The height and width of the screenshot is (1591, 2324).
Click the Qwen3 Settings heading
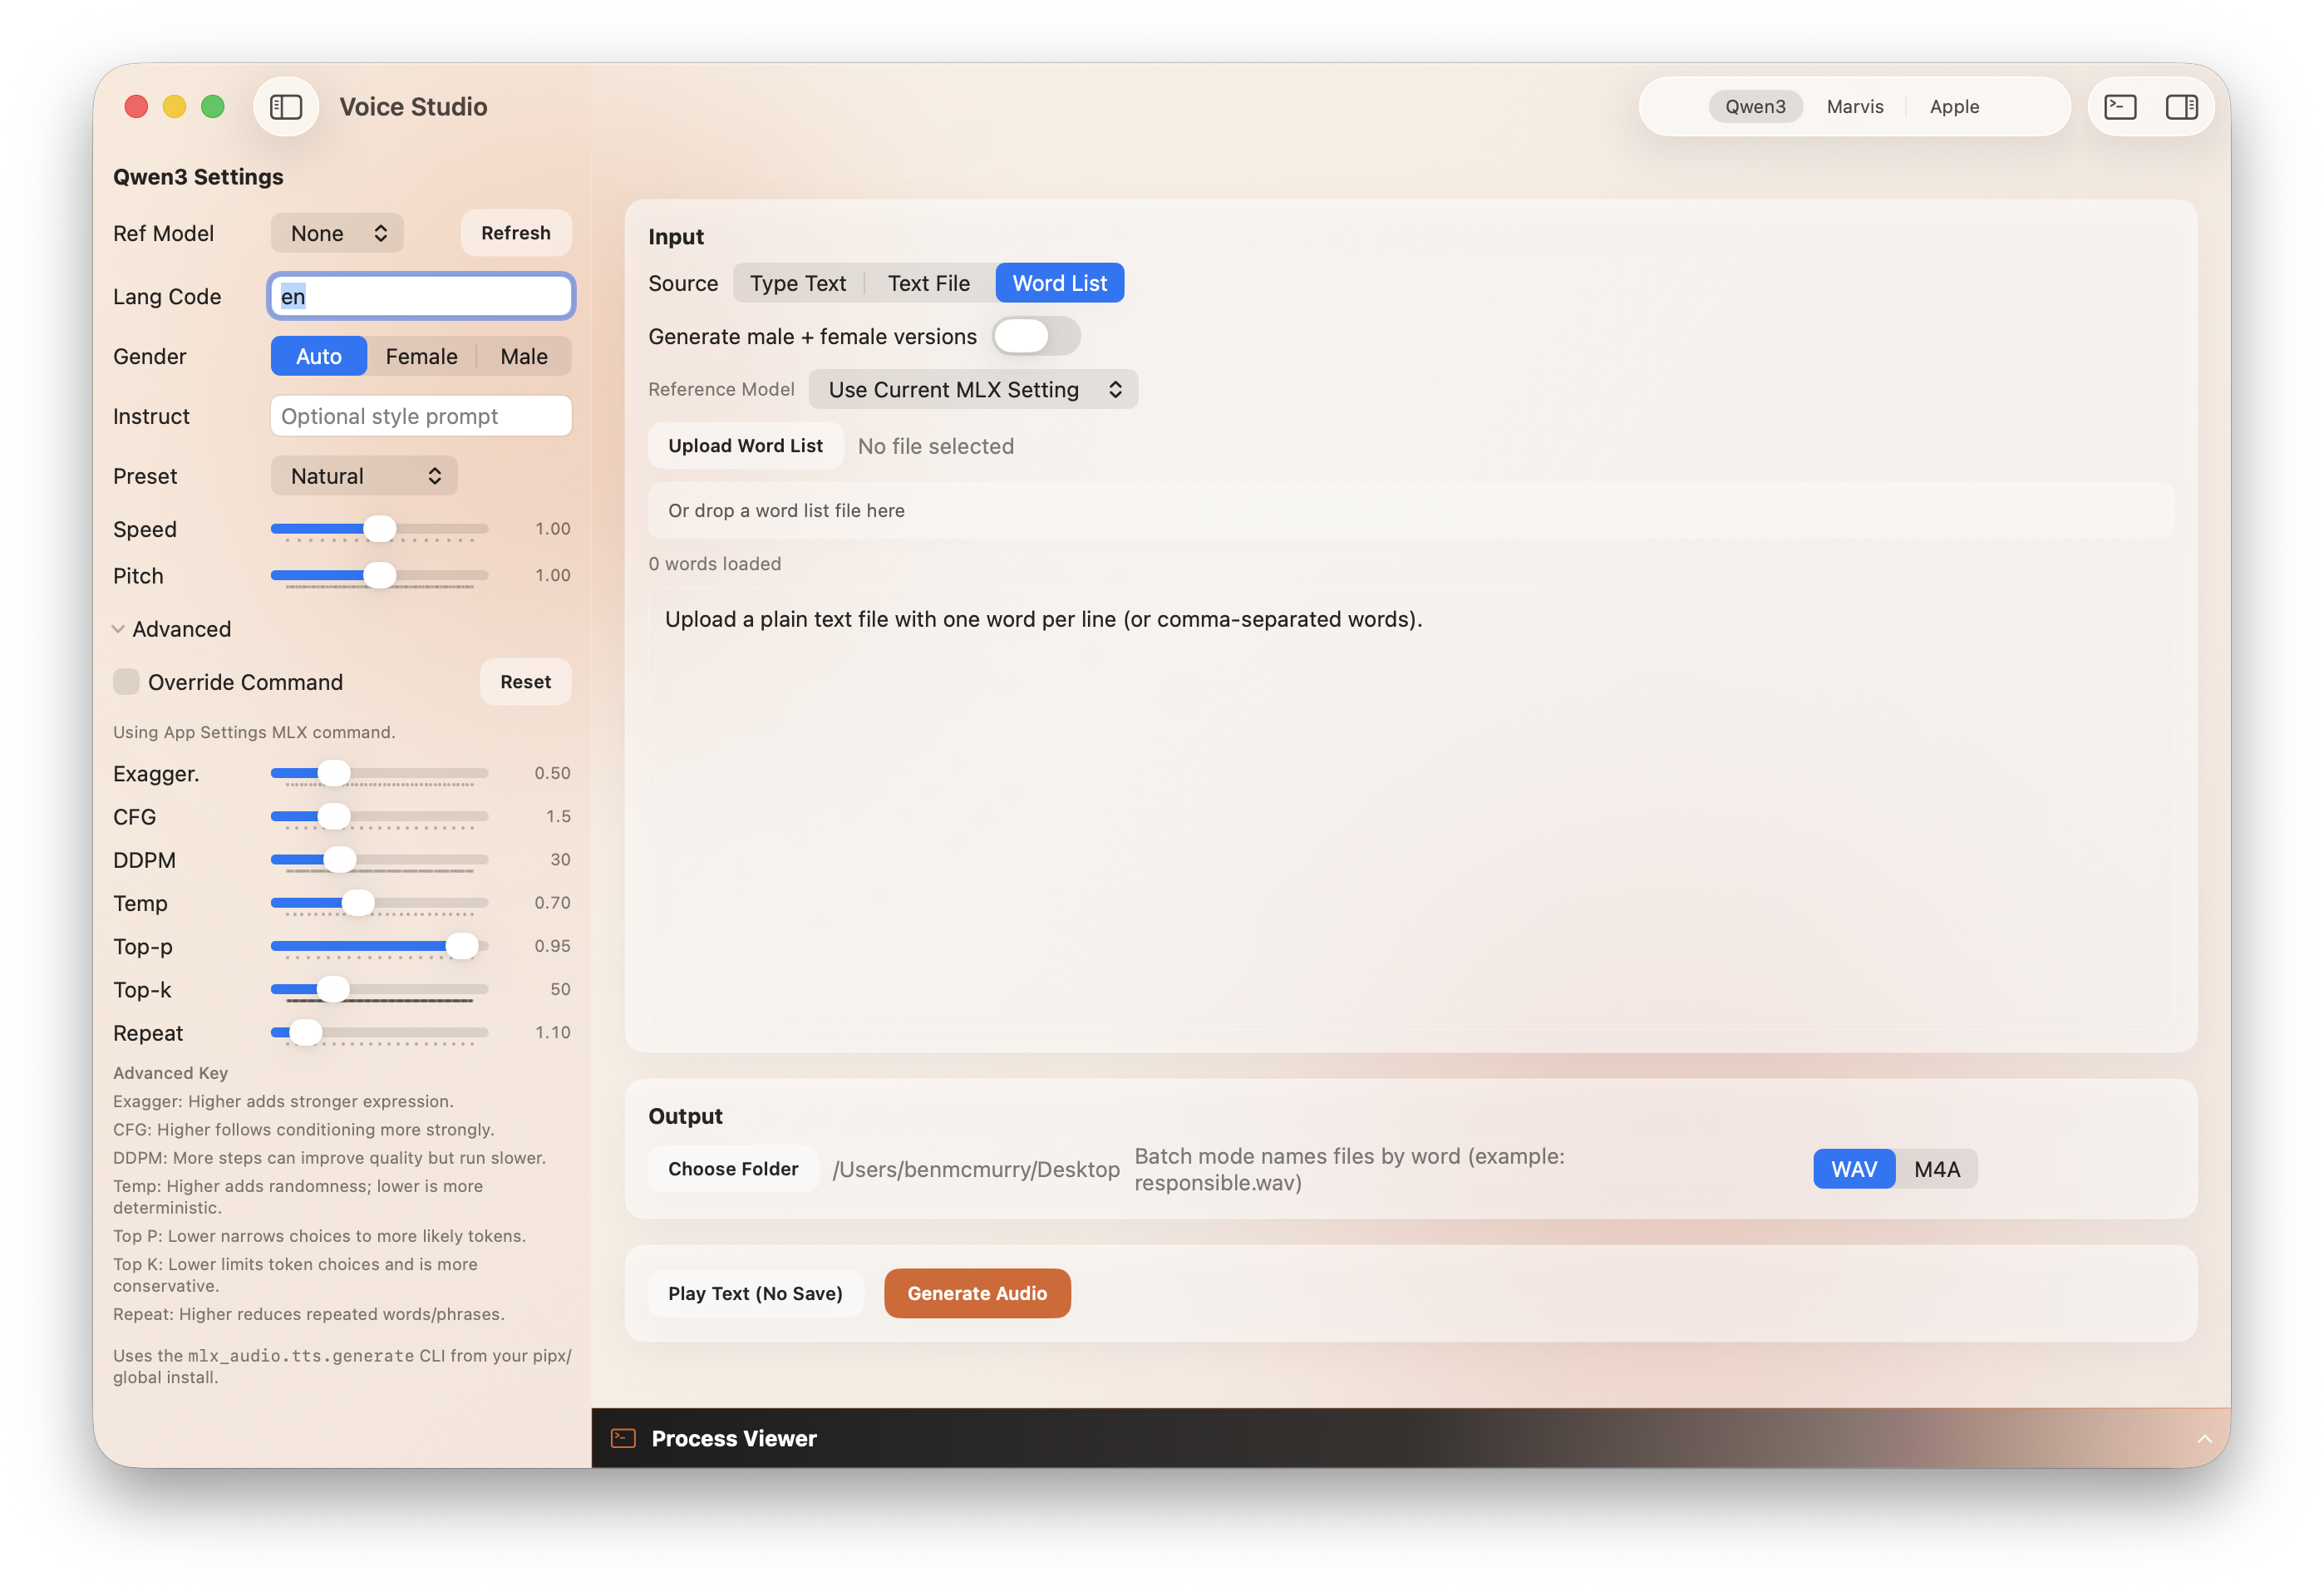198,177
